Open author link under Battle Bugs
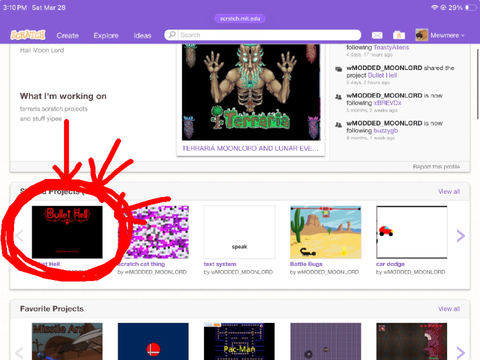 (328, 272)
